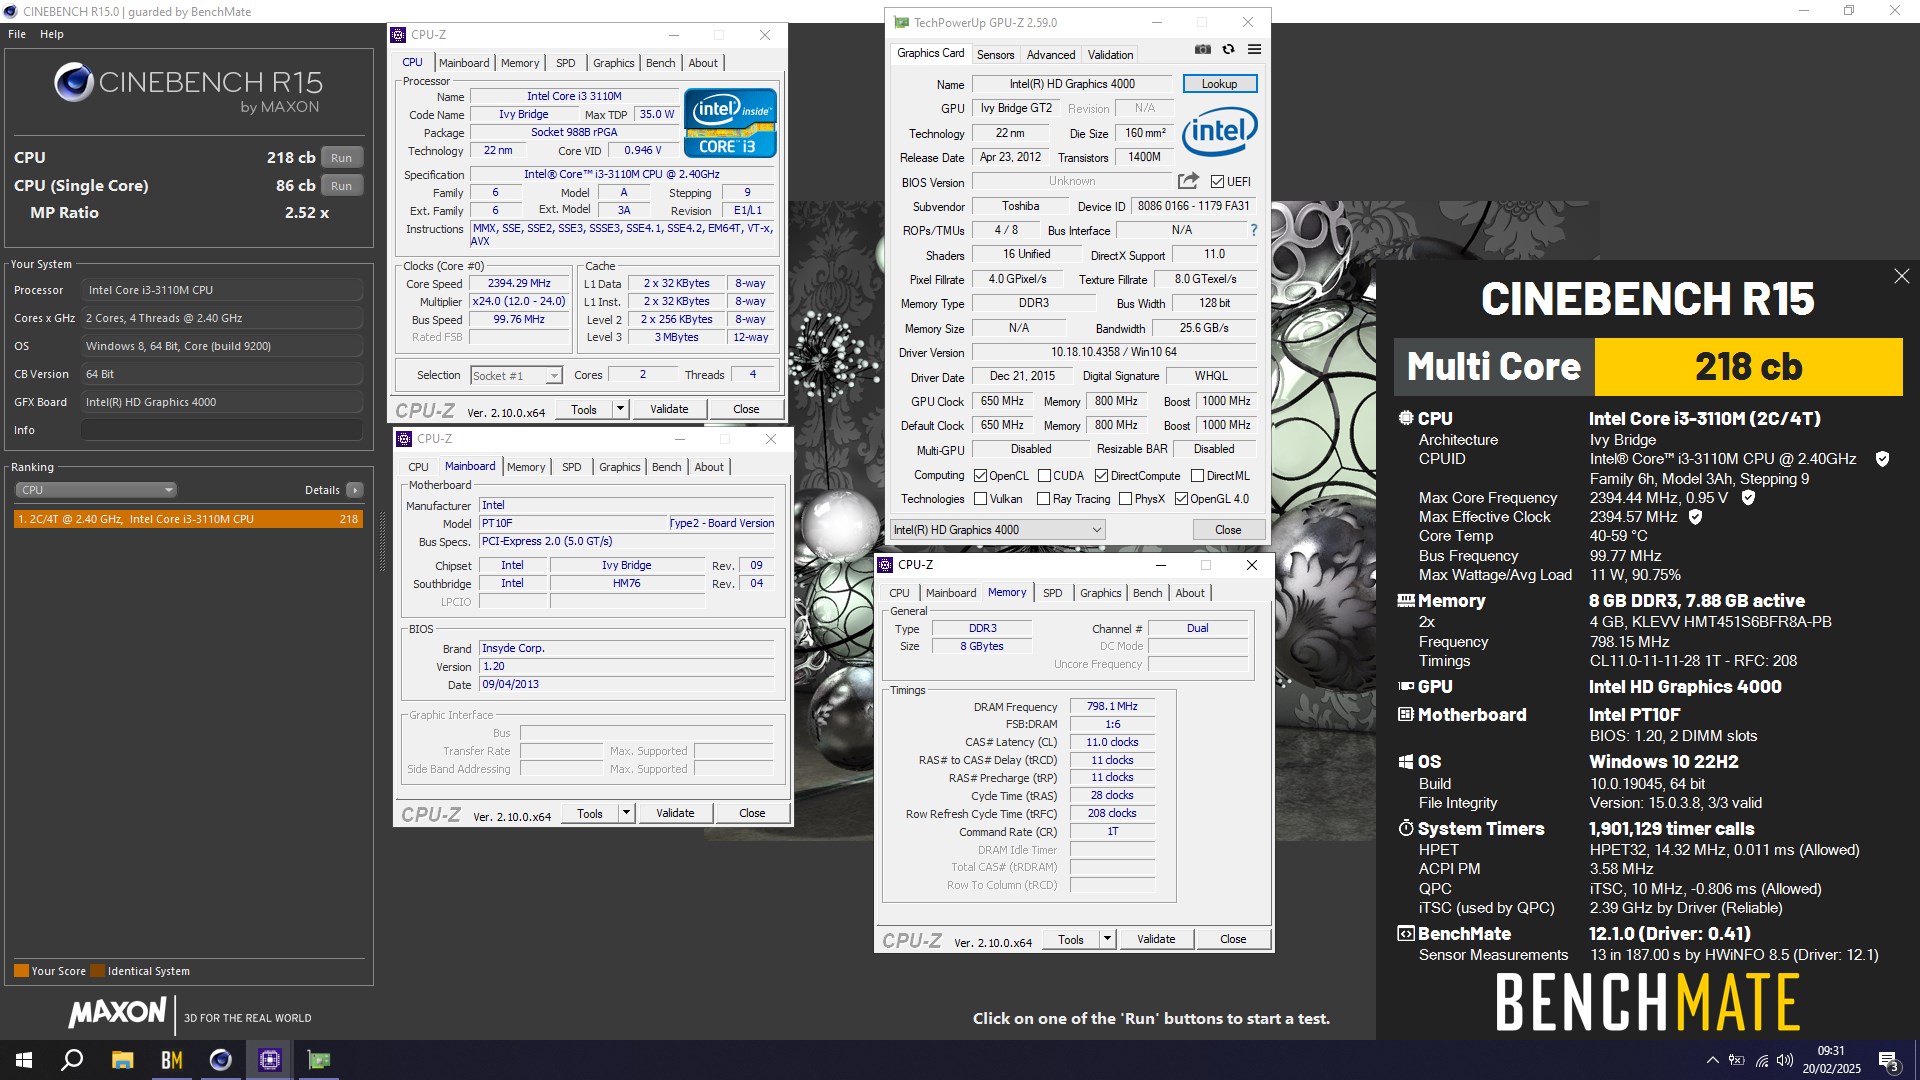Switch to GPU-Z via taskbar icon
The height and width of the screenshot is (1080, 1920).
(x=318, y=1060)
